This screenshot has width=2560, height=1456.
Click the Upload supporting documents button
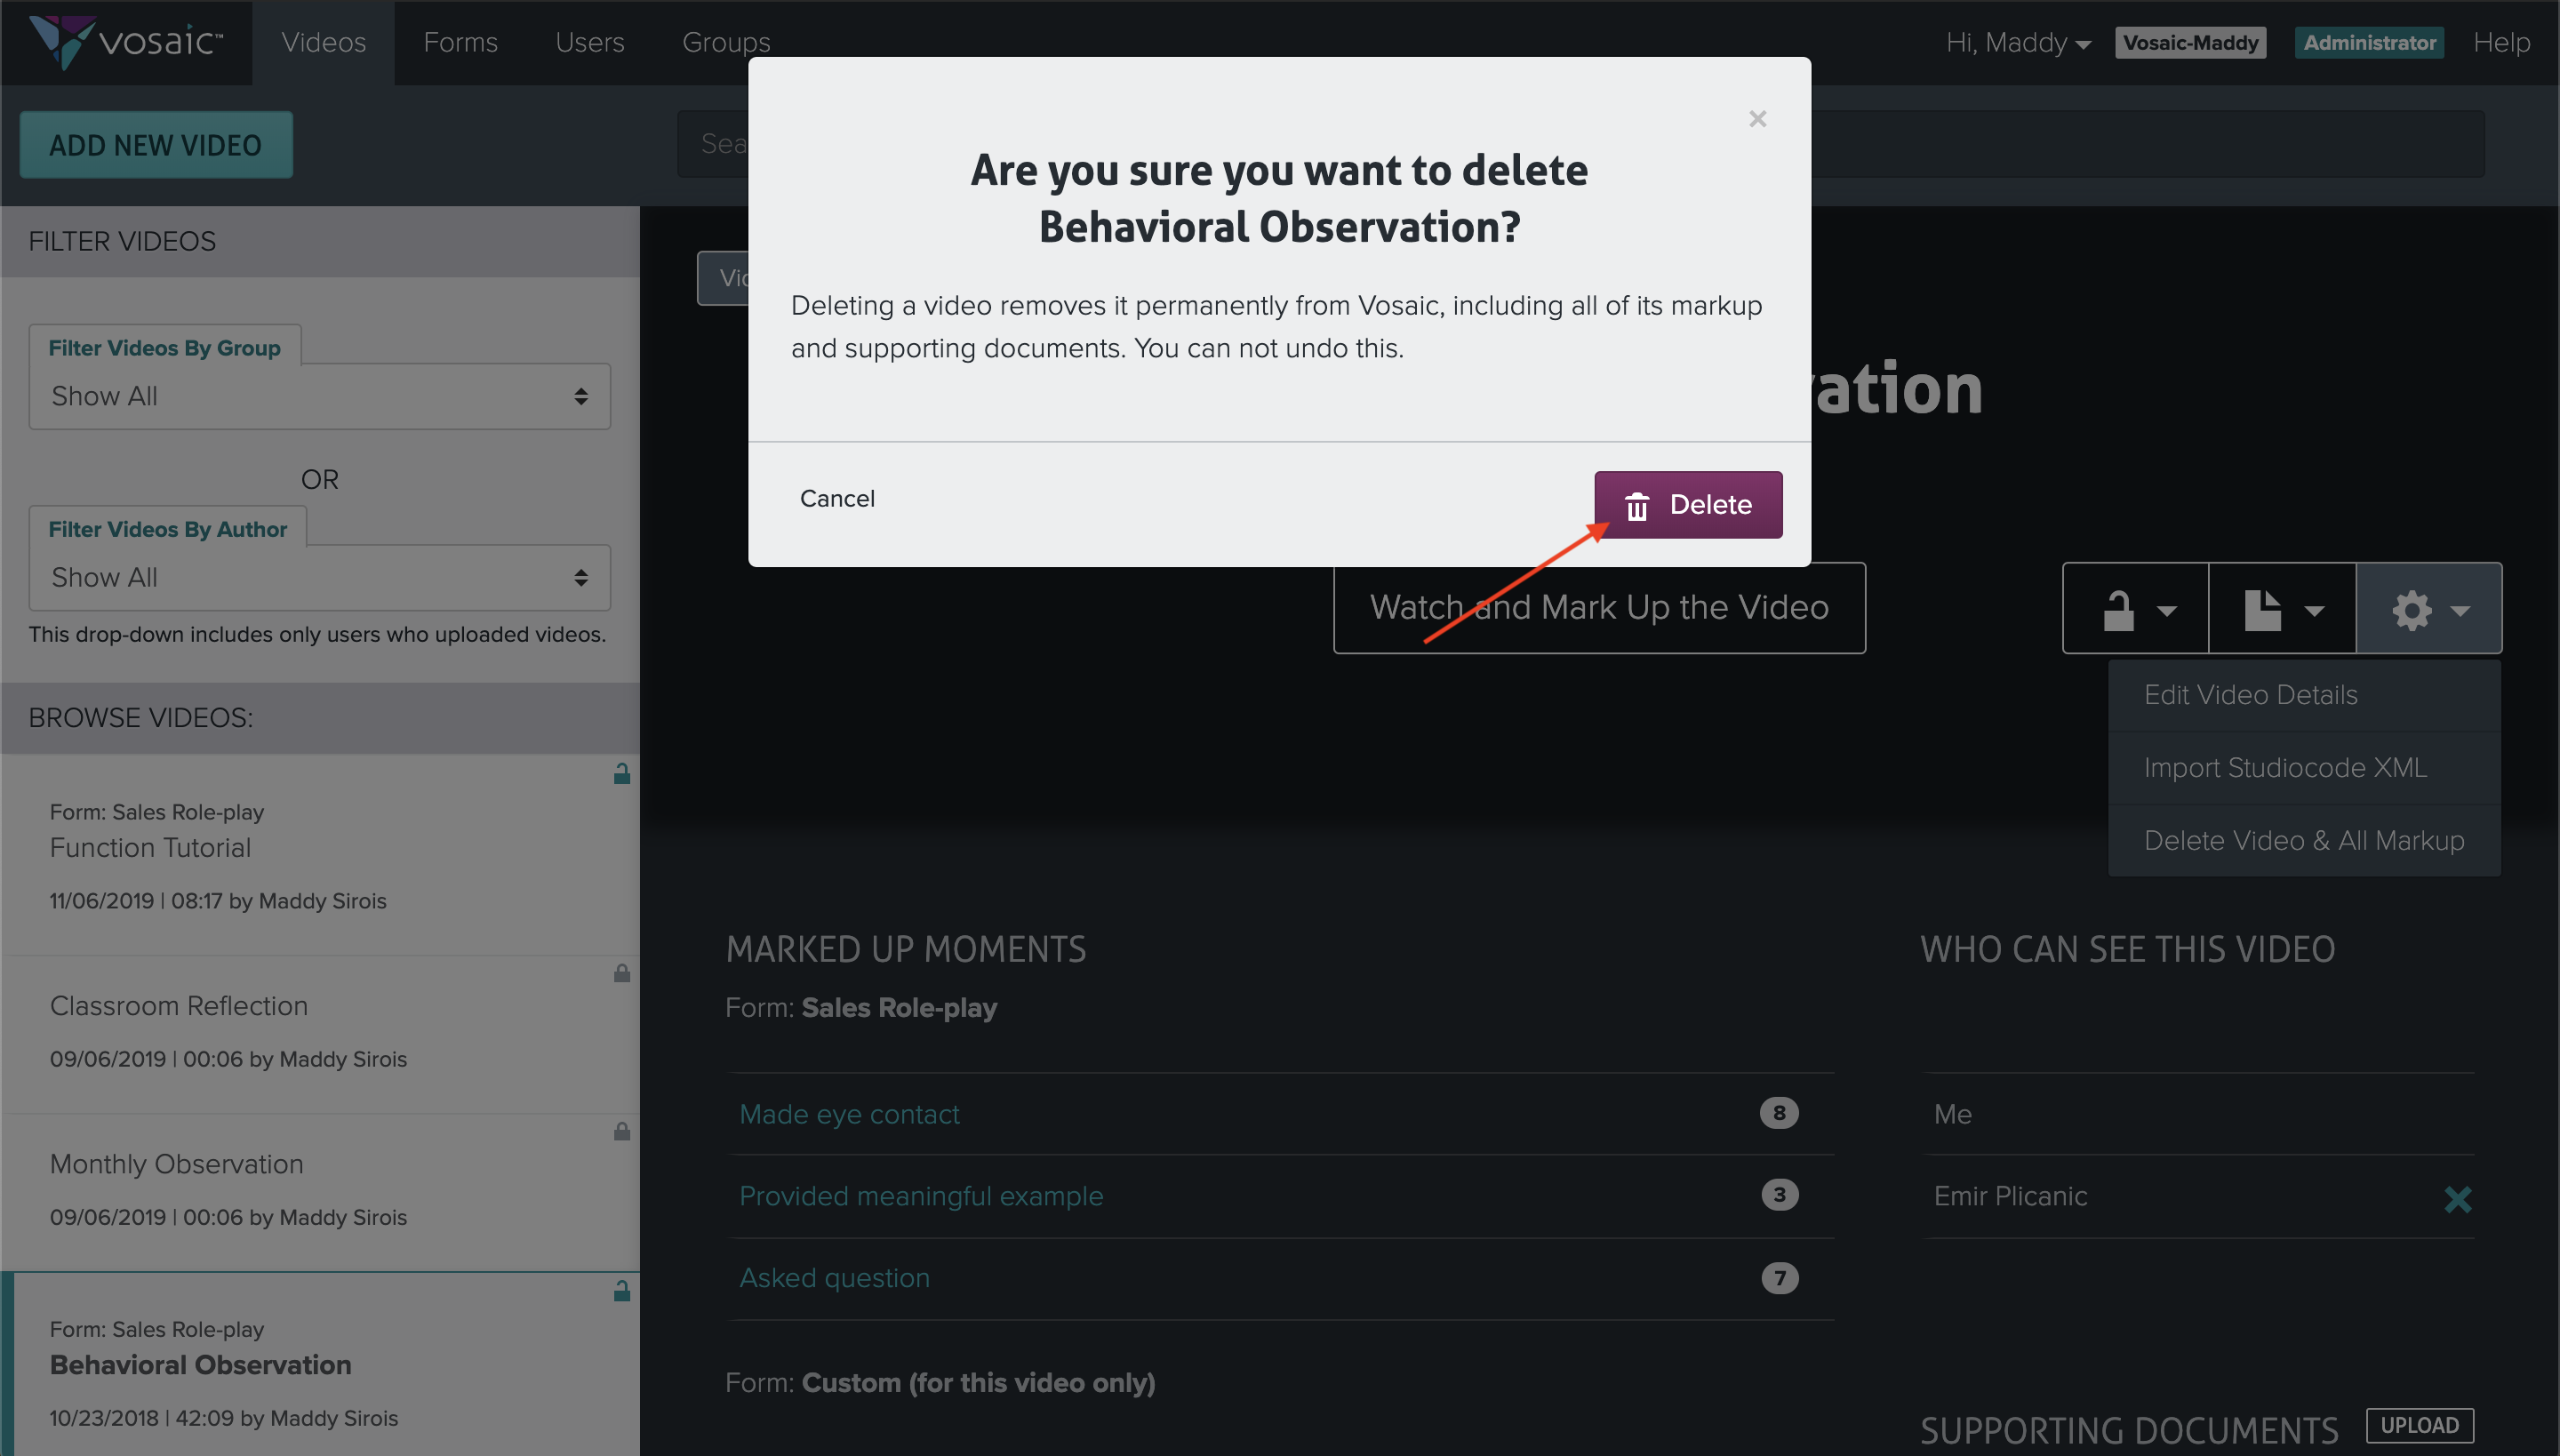pyautogui.click(x=2418, y=1424)
